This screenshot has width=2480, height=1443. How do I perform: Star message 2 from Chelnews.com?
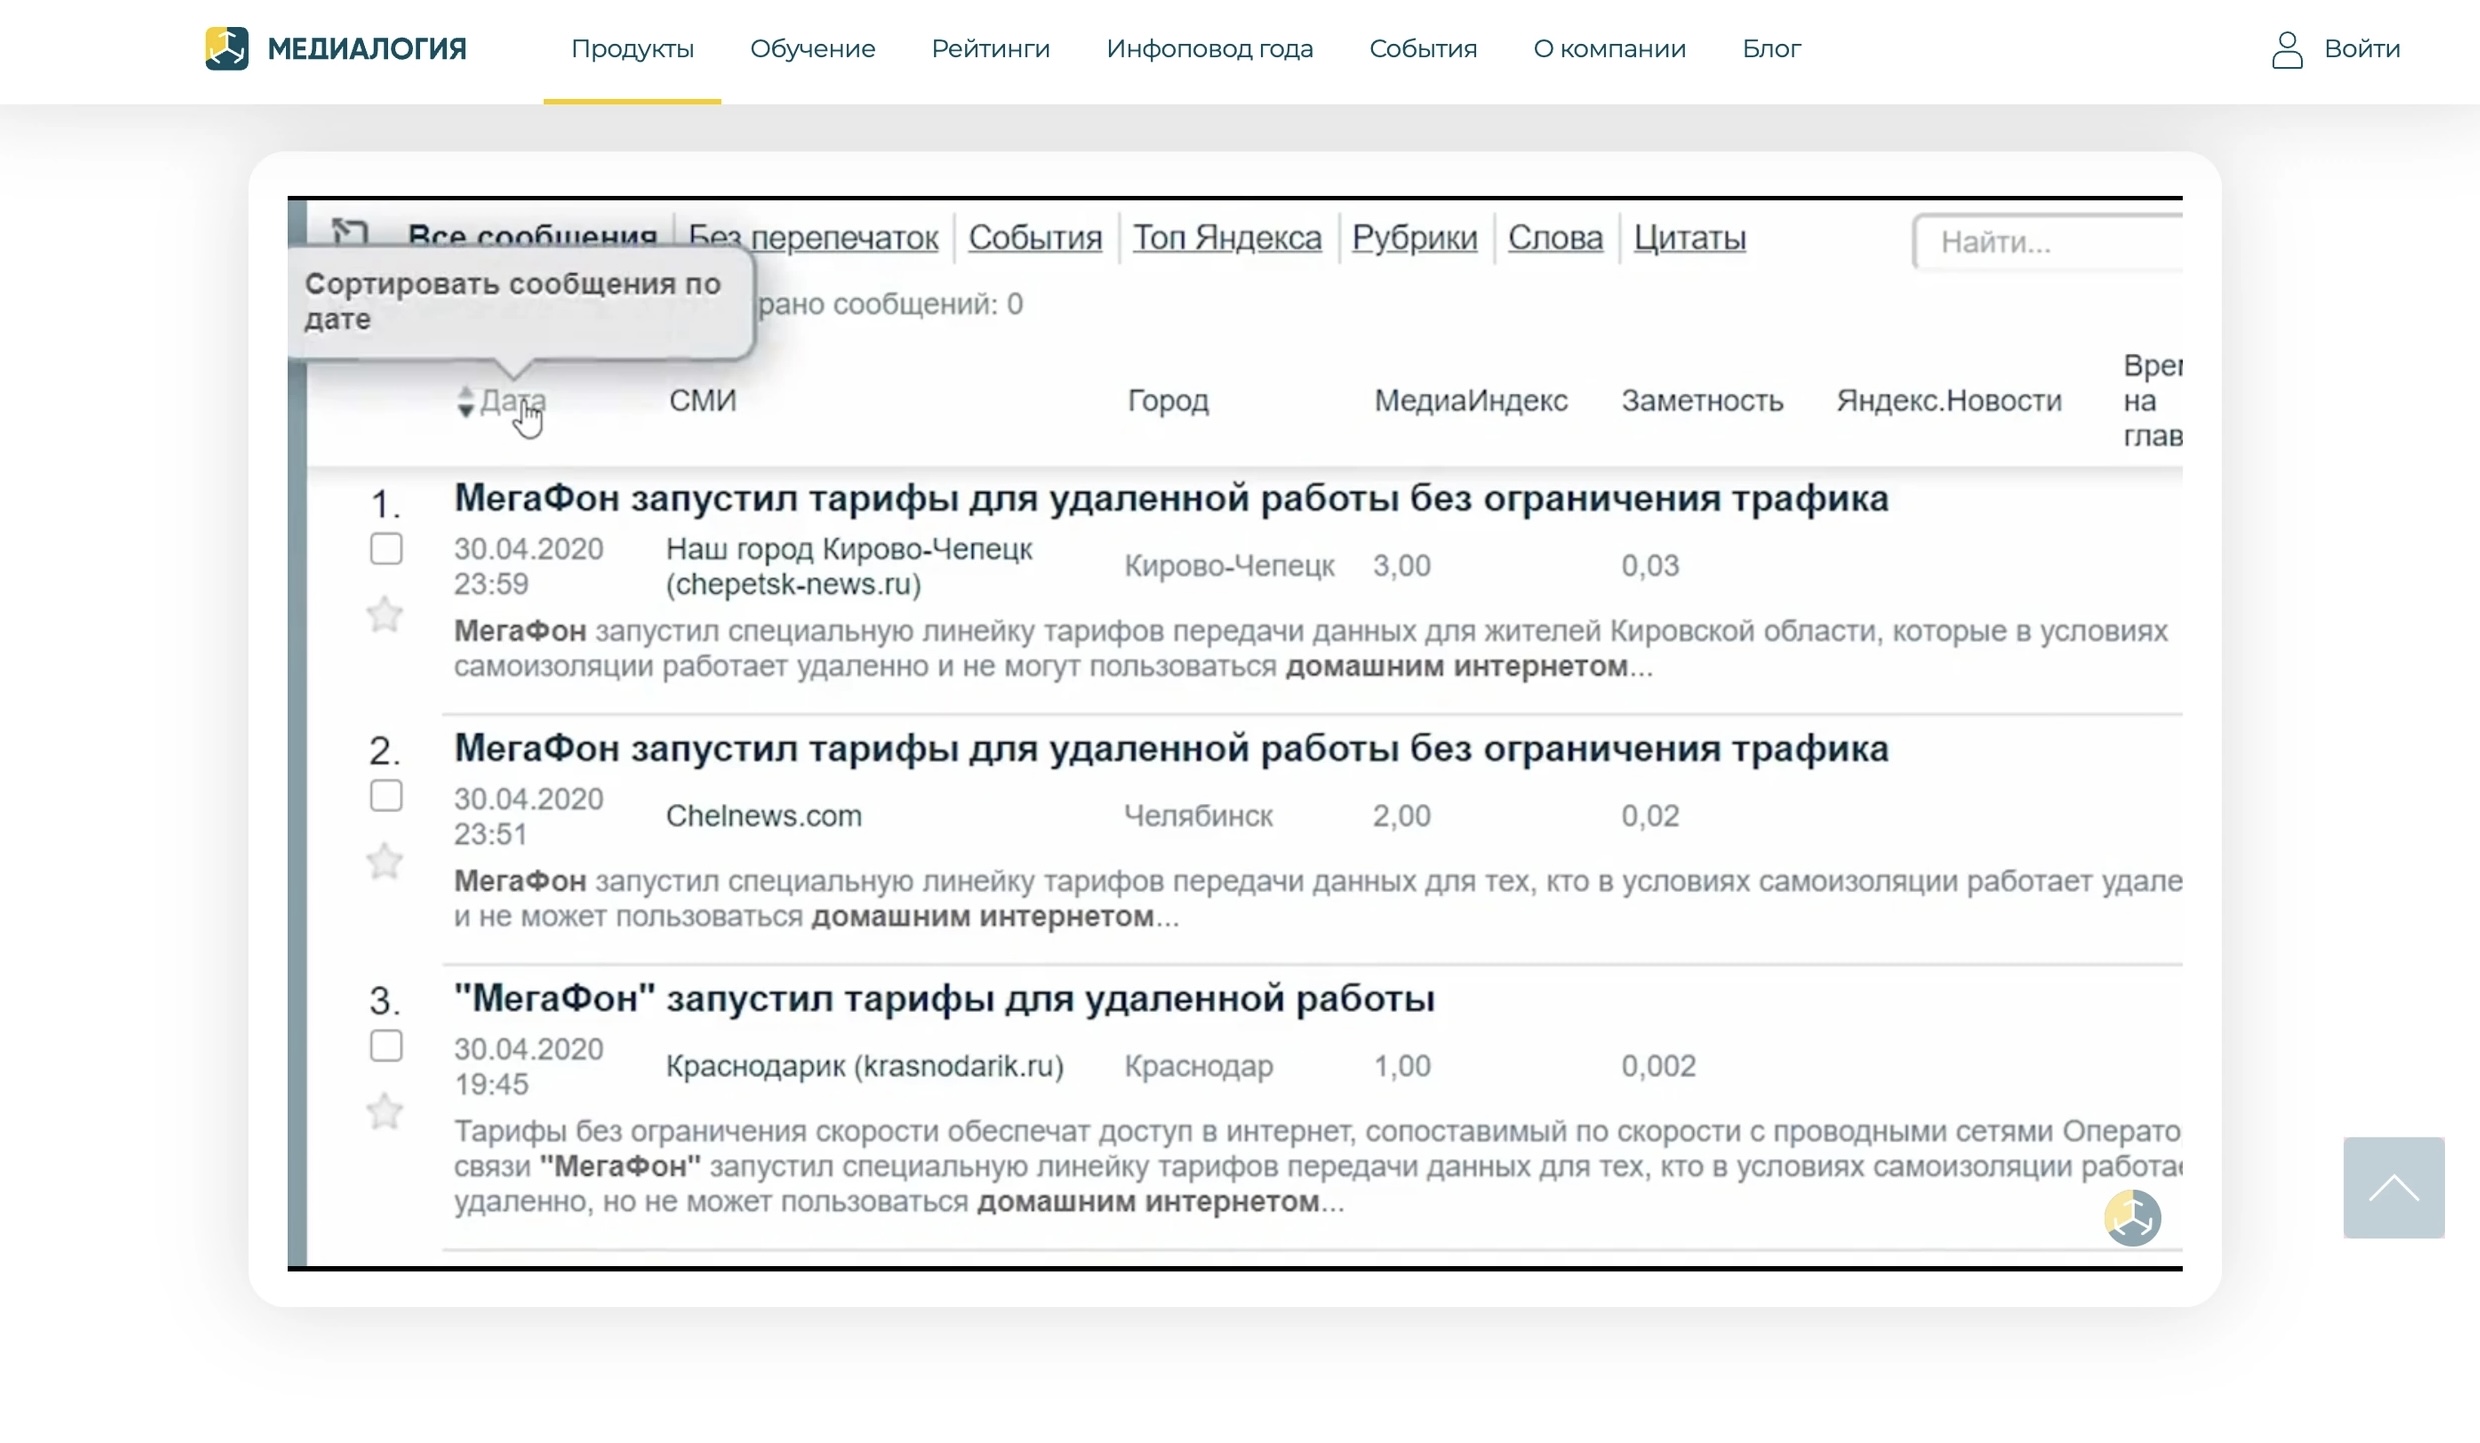tap(385, 860)
